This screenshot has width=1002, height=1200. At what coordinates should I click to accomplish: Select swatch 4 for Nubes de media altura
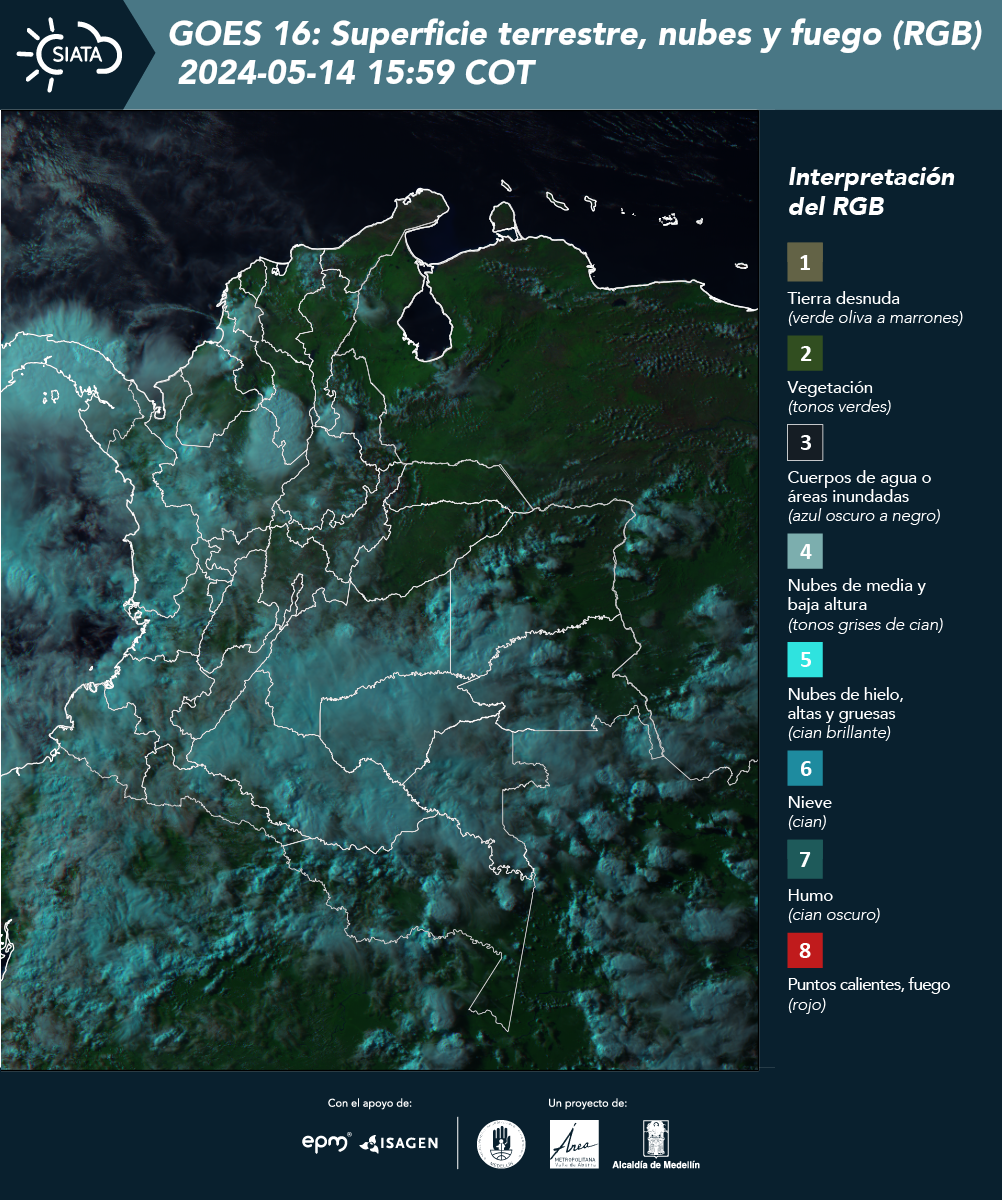click(805, 551)
